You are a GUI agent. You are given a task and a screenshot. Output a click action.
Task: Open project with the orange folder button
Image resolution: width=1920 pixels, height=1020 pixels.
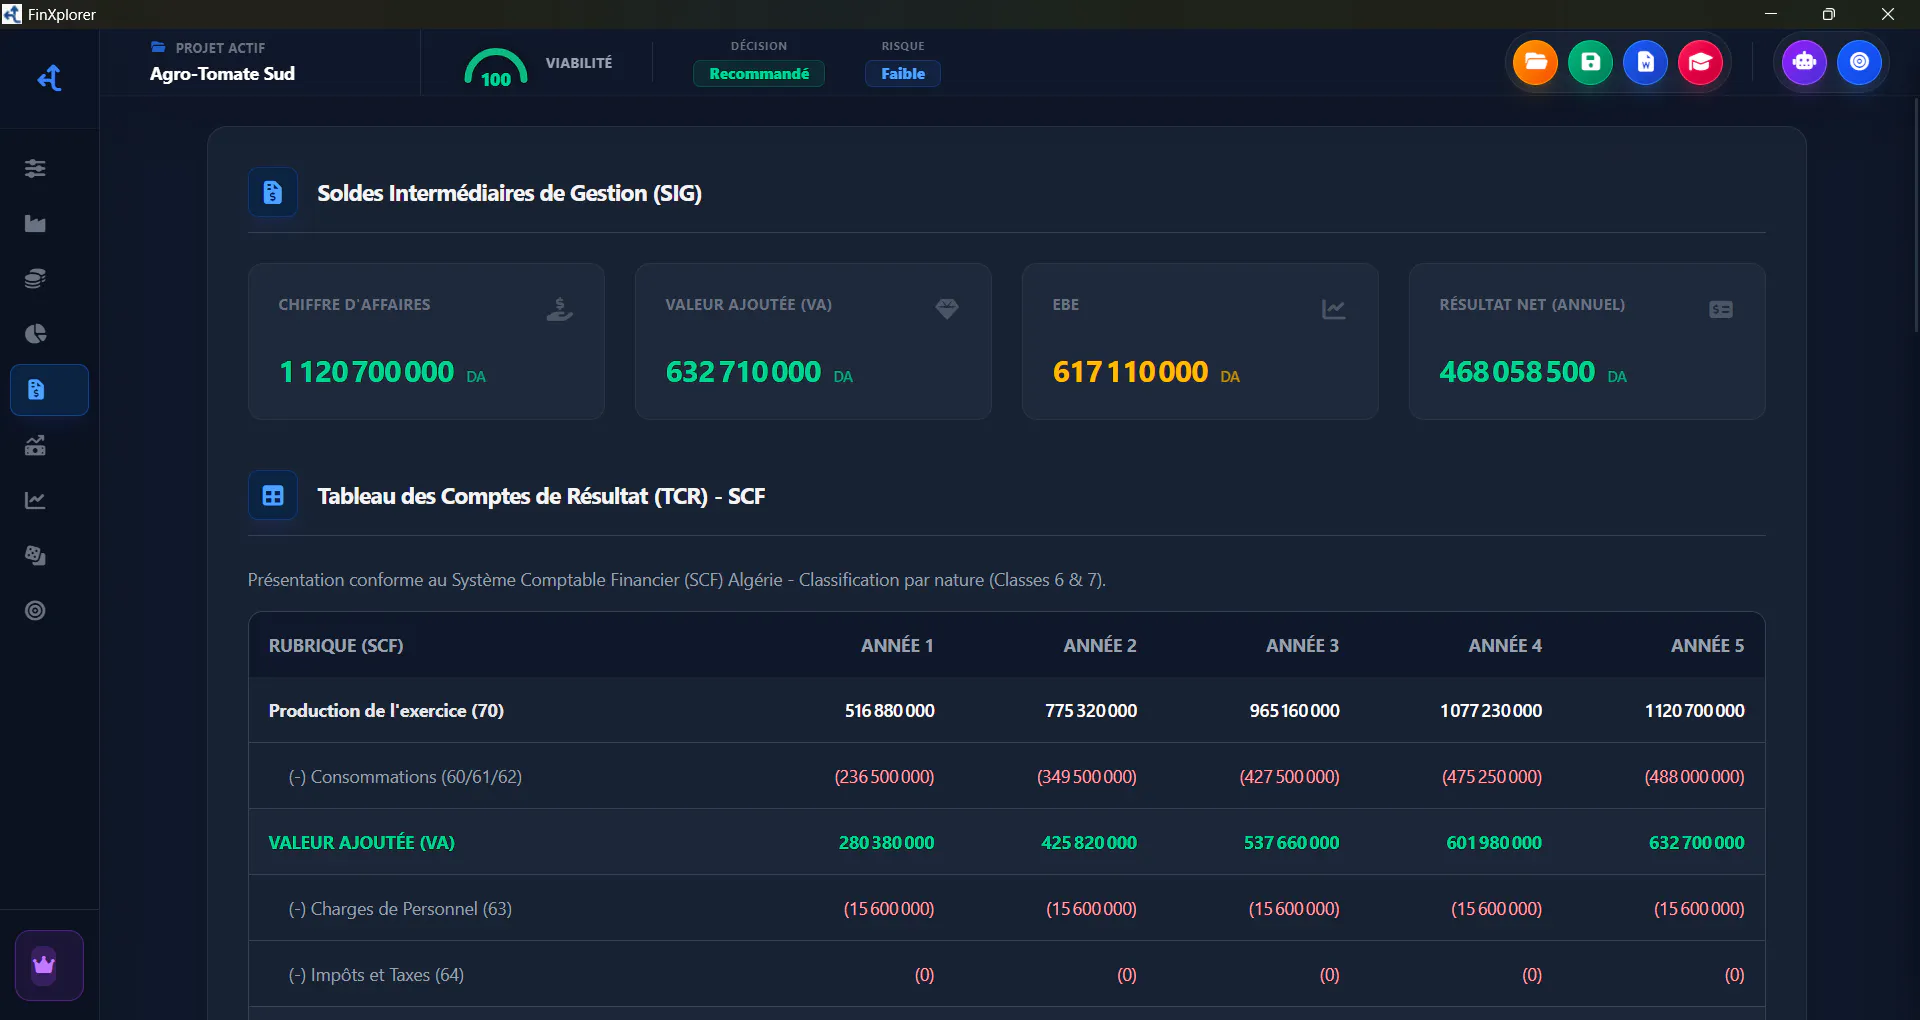(x=1535, y=62)
